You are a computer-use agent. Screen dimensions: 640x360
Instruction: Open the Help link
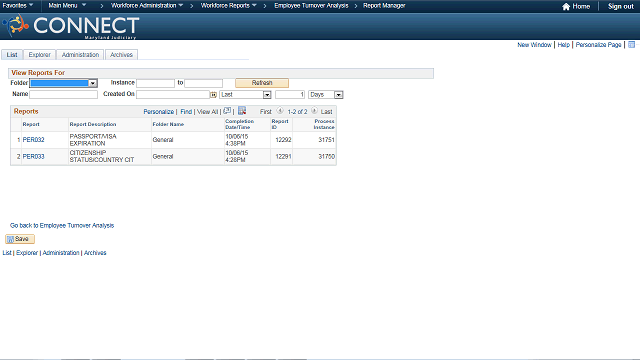563,45
